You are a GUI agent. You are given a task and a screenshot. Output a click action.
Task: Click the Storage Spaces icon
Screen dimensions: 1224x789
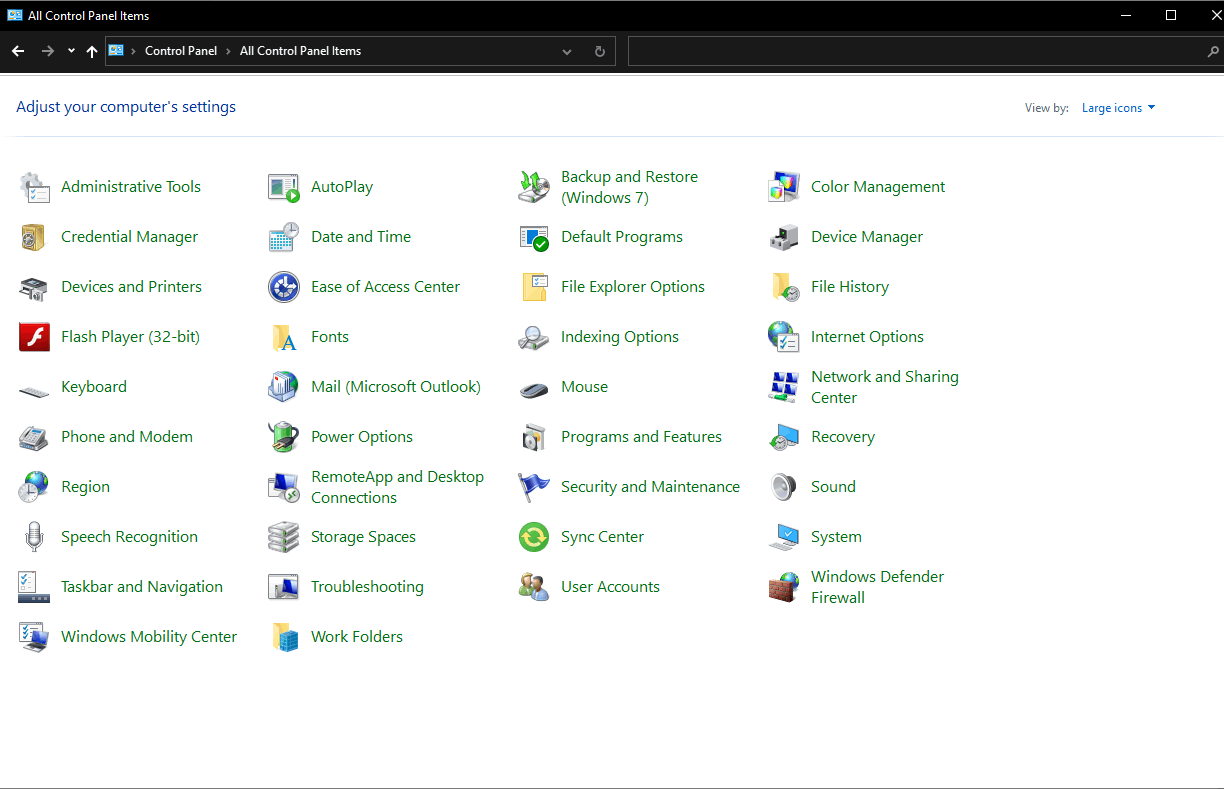[x=284, y=537]
